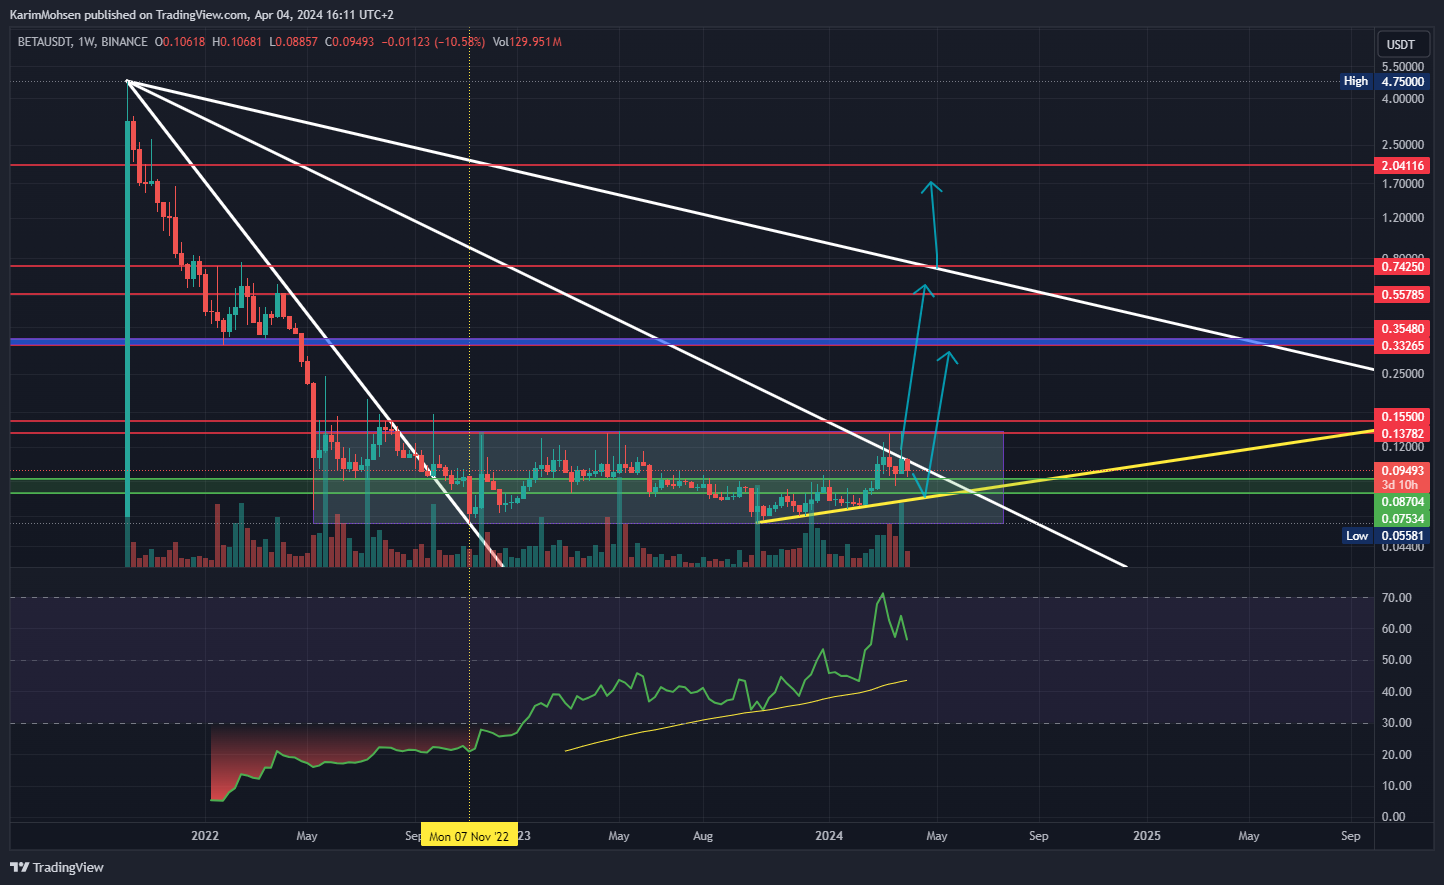
Task: Click the close value C0.09493
Action: [x=350, y=42]
